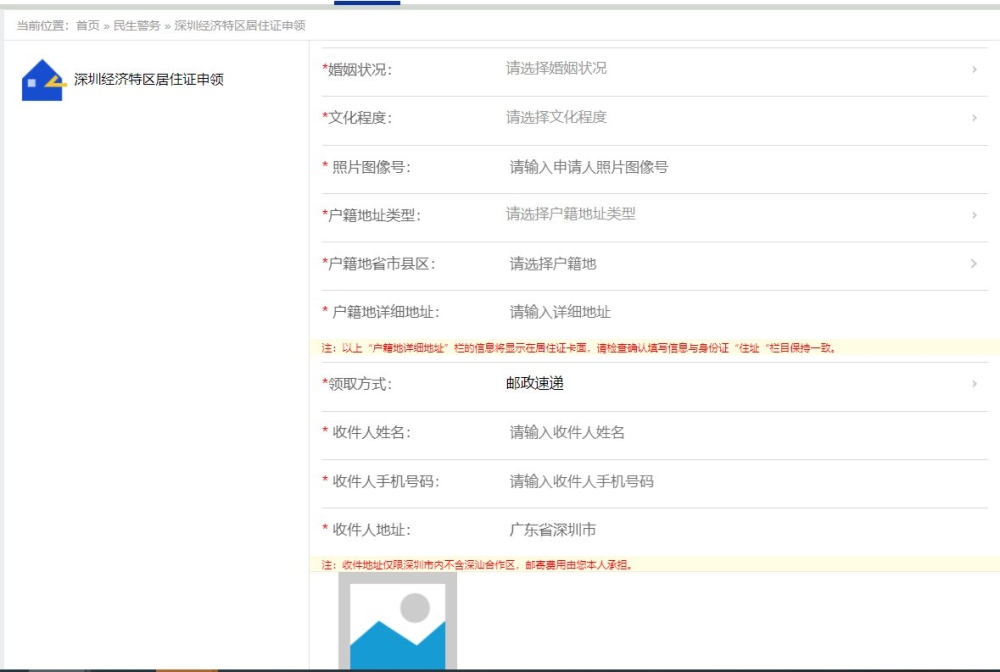Expand the 文化程度 selection chevron
This screenshot has width=1000, height=672.
point(974,118)
